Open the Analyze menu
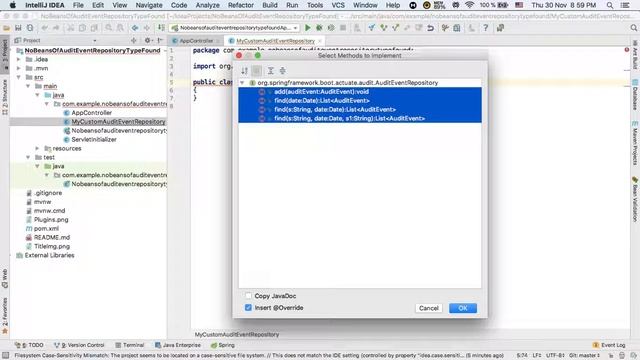 [207, 5]
